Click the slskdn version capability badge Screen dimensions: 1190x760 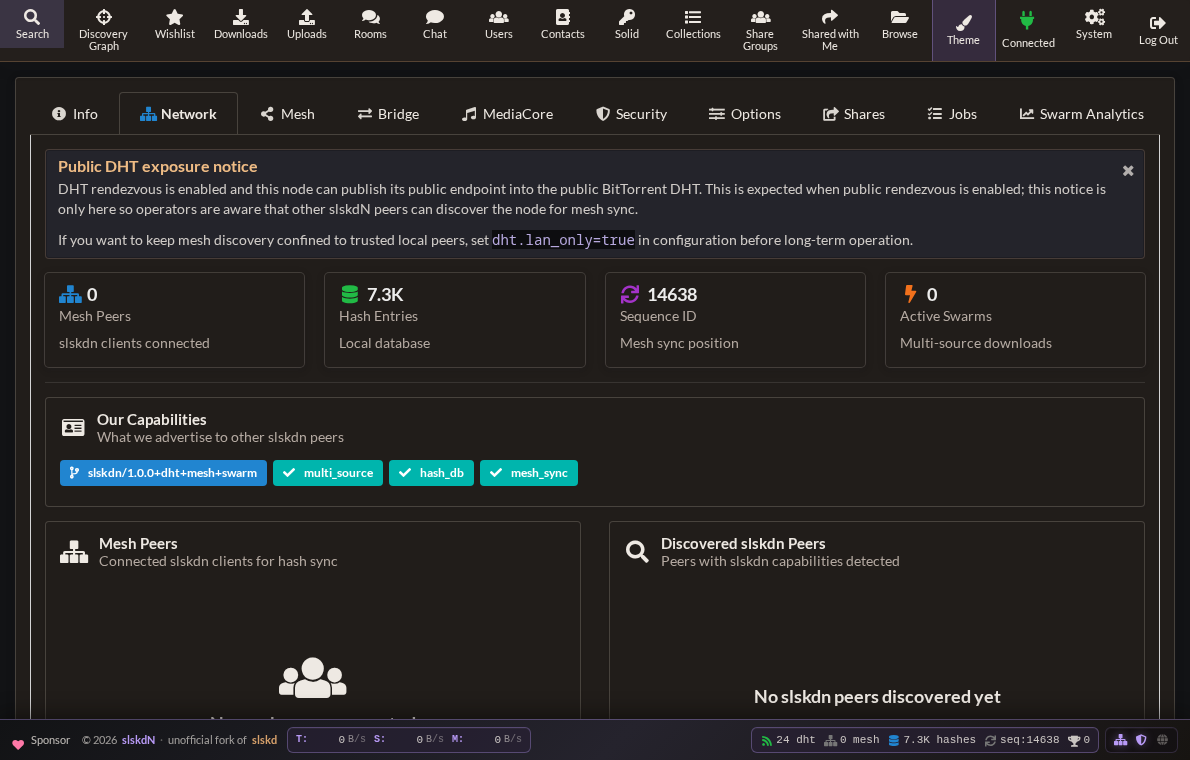pyautogui.click(x=163, y=473)
